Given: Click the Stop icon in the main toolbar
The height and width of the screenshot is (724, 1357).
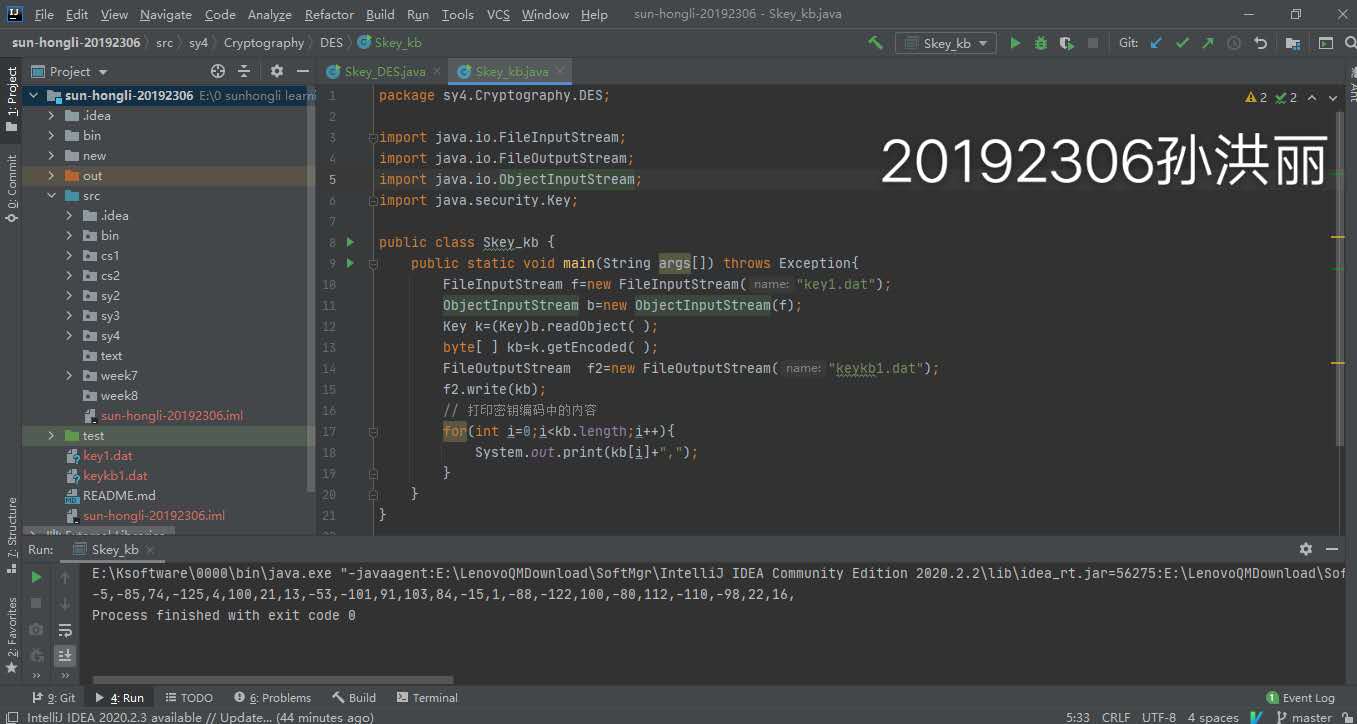Looking at the screenshot, I should [x=1093, y=43].
